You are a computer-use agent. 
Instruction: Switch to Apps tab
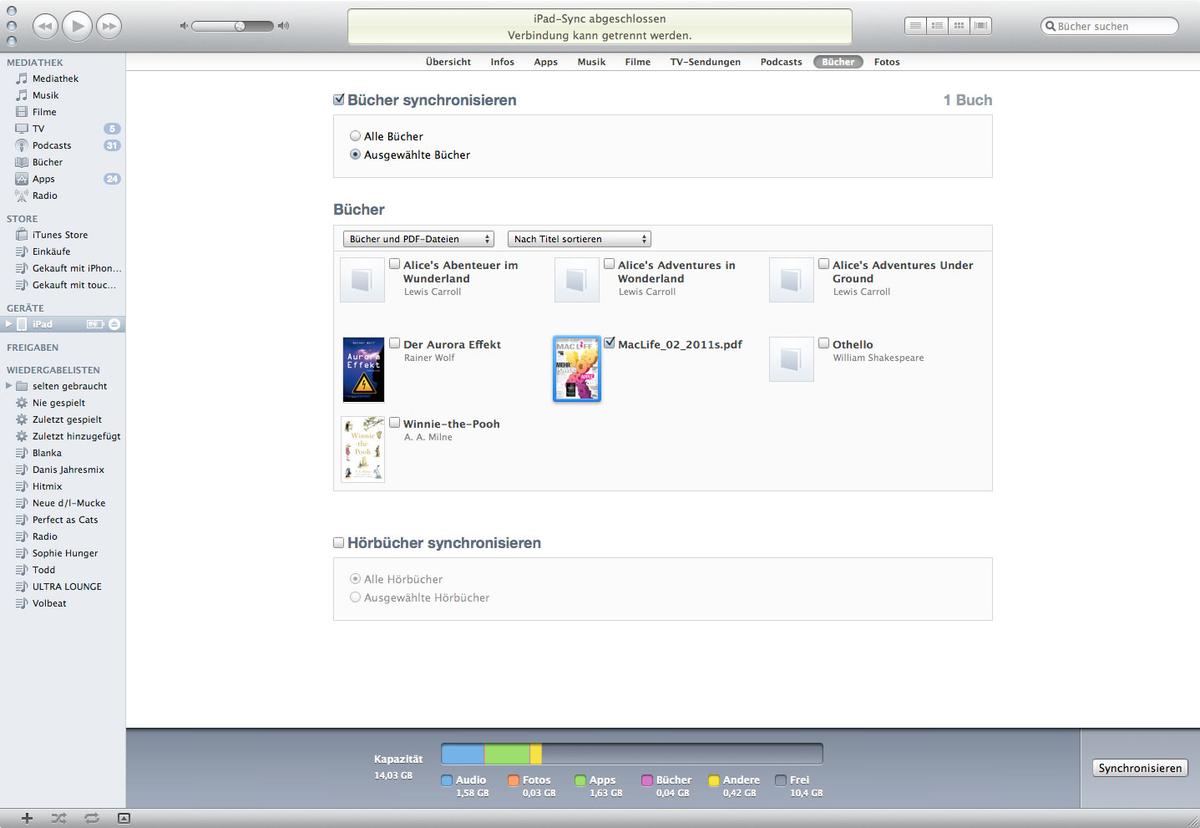click(546, 62)
